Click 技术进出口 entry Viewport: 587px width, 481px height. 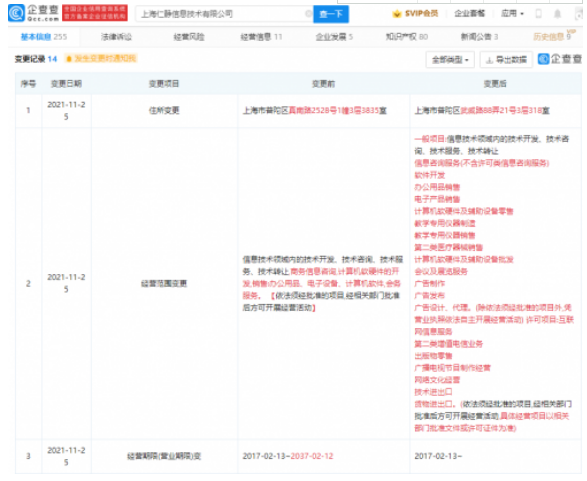coord(434,392)
